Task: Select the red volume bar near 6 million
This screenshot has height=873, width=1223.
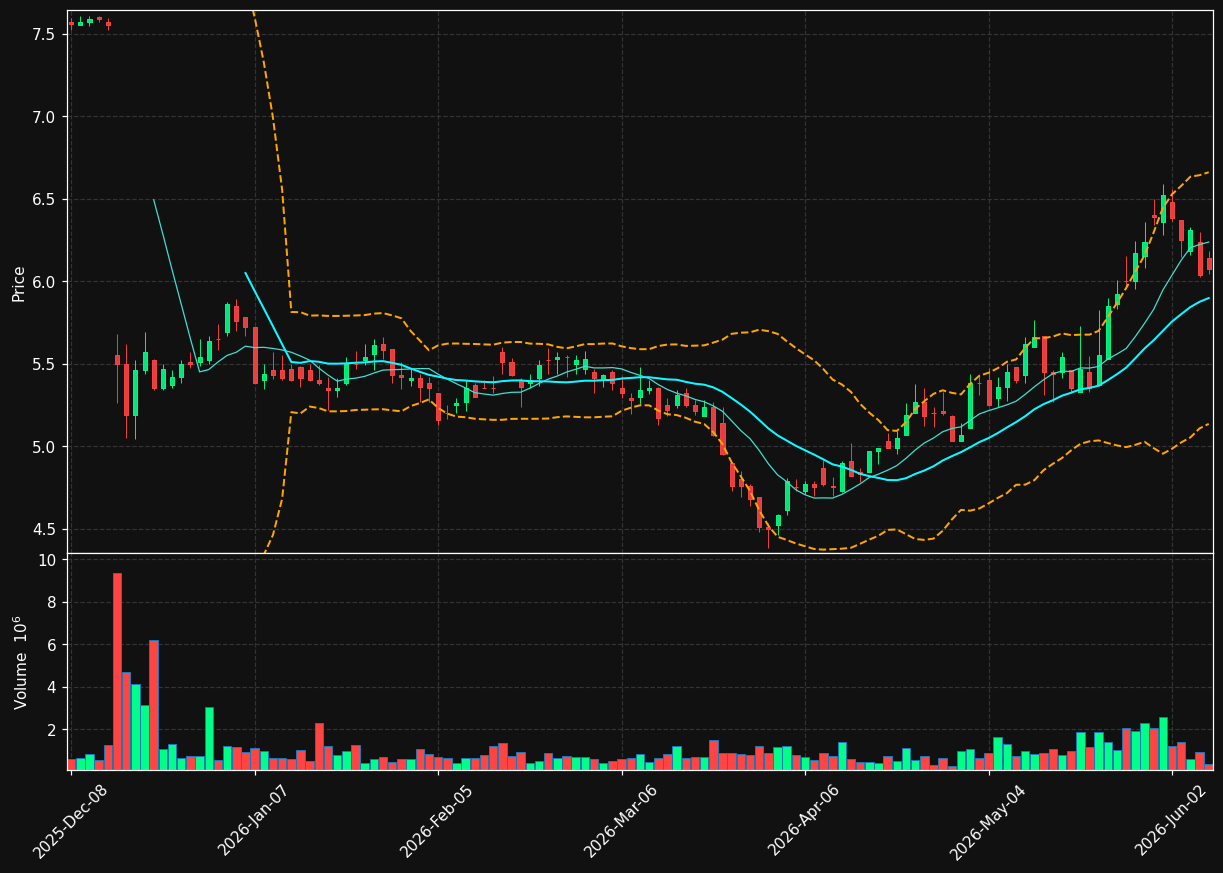Action: (154, 705)
